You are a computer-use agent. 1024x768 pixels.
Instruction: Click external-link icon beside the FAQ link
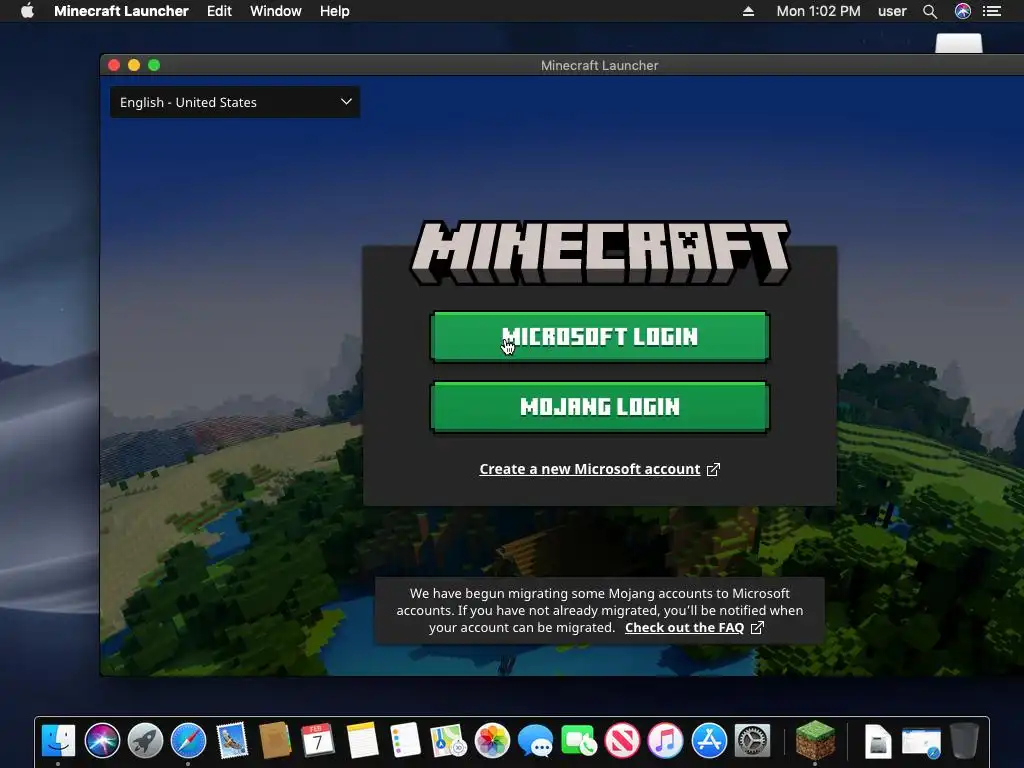(x=757, y=628)
